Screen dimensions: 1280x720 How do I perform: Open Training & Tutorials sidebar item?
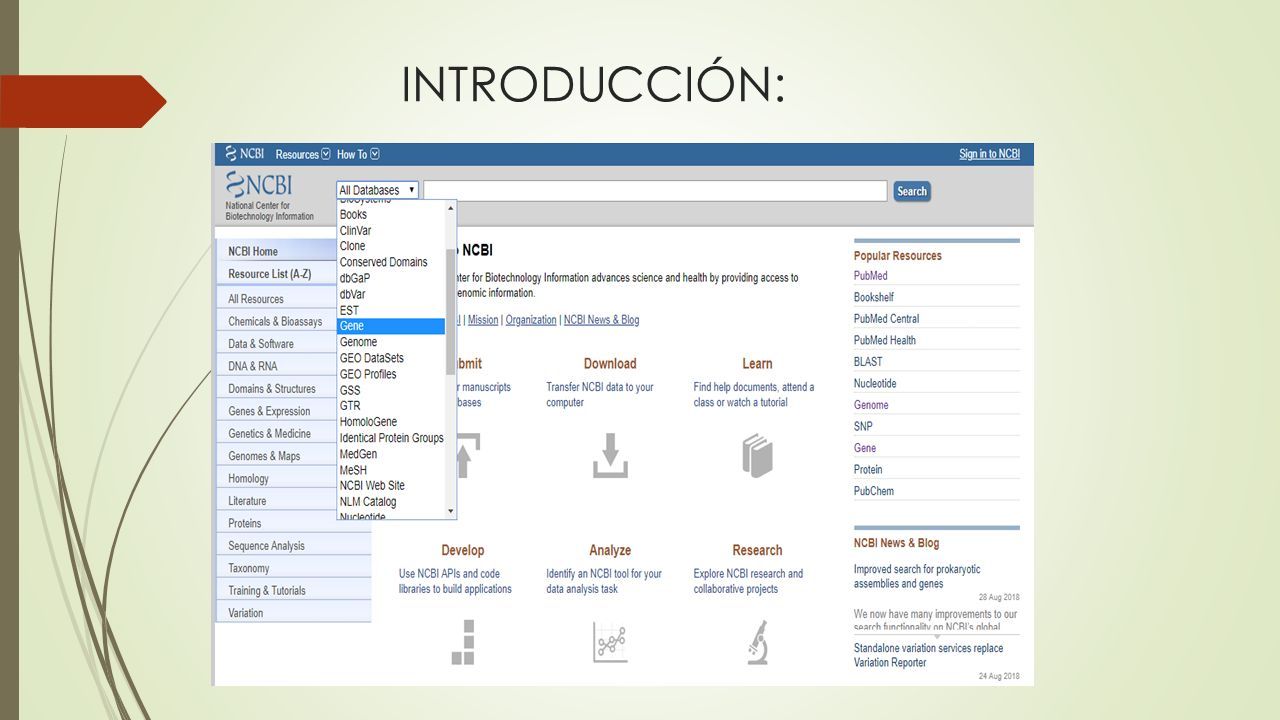(x=293, y=591)
